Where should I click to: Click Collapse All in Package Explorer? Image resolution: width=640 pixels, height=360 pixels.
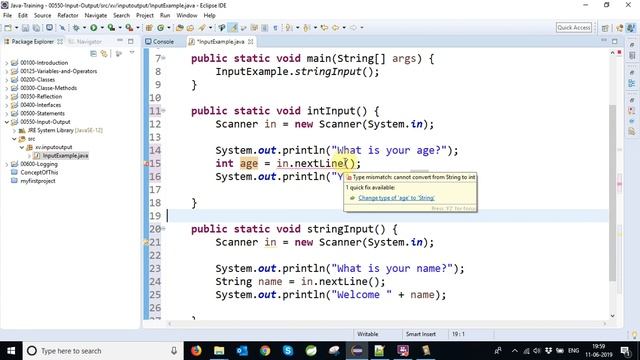click(93, 53)
